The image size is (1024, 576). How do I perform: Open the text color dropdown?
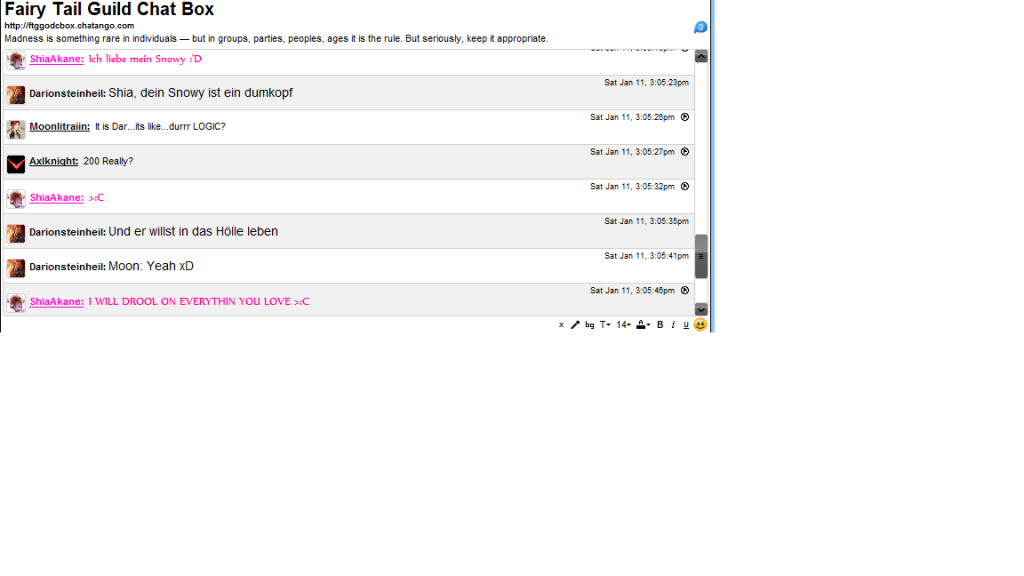(643, 325)
